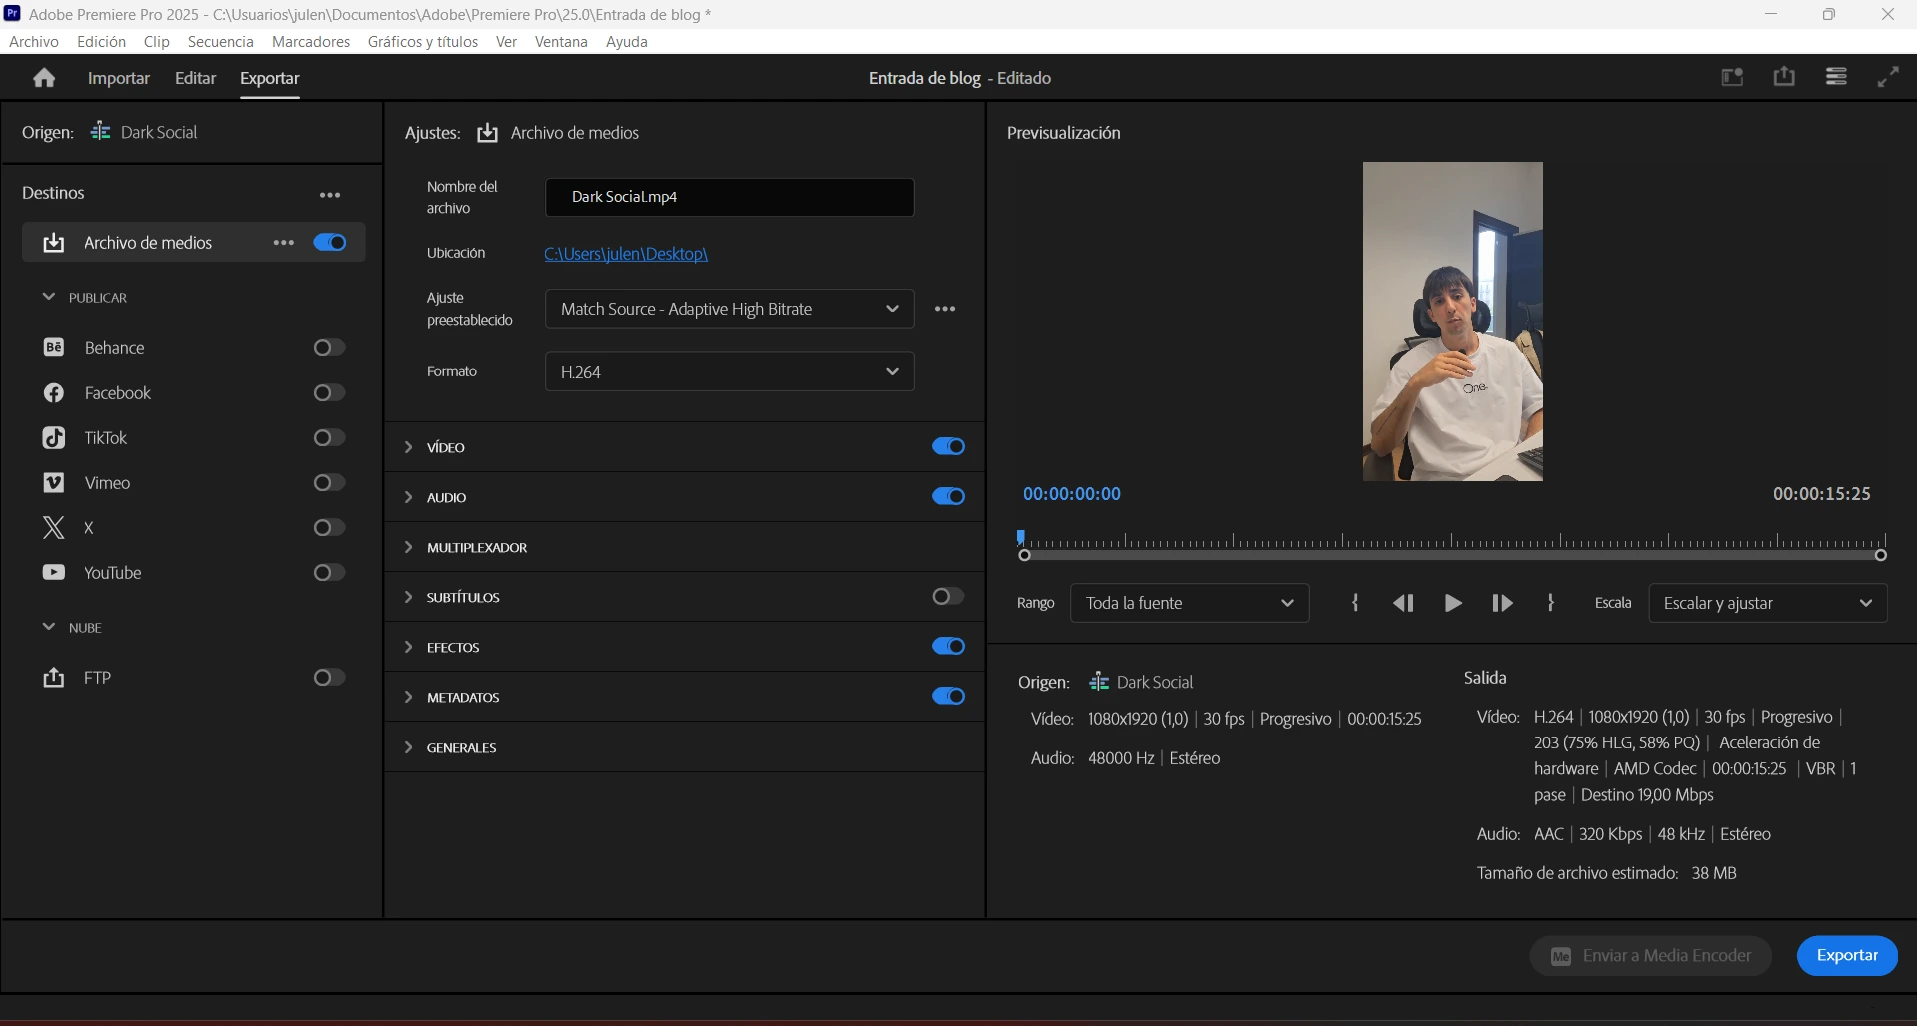
Task: Open the Secuencia menu
Action: point(221,42)
